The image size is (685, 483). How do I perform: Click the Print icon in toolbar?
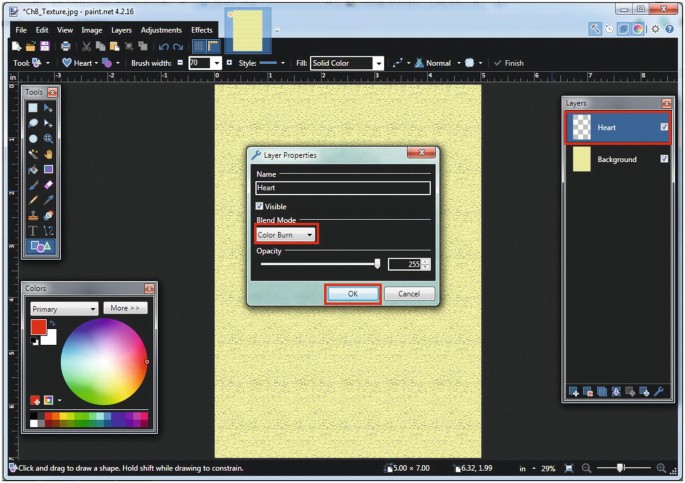tap(65, 46)
